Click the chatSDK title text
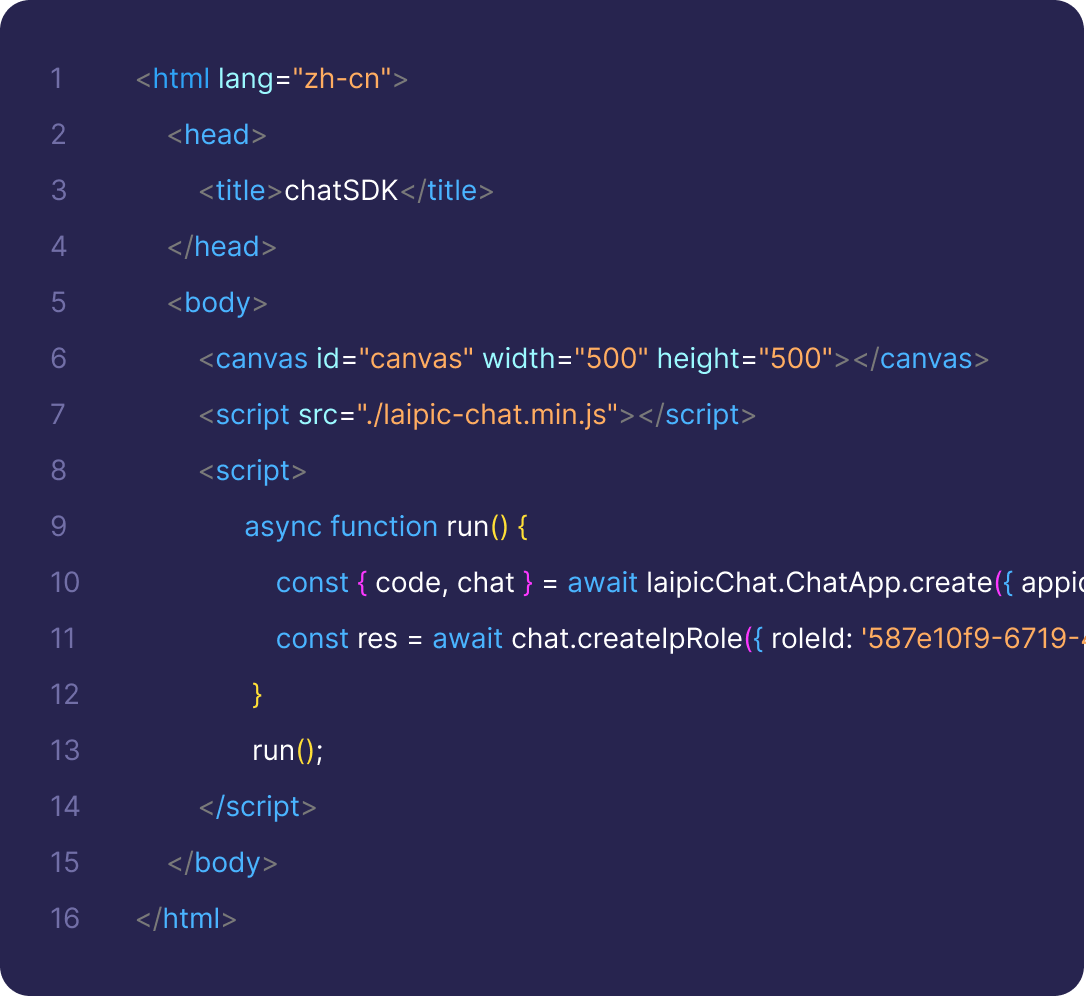 coord(341,191)
